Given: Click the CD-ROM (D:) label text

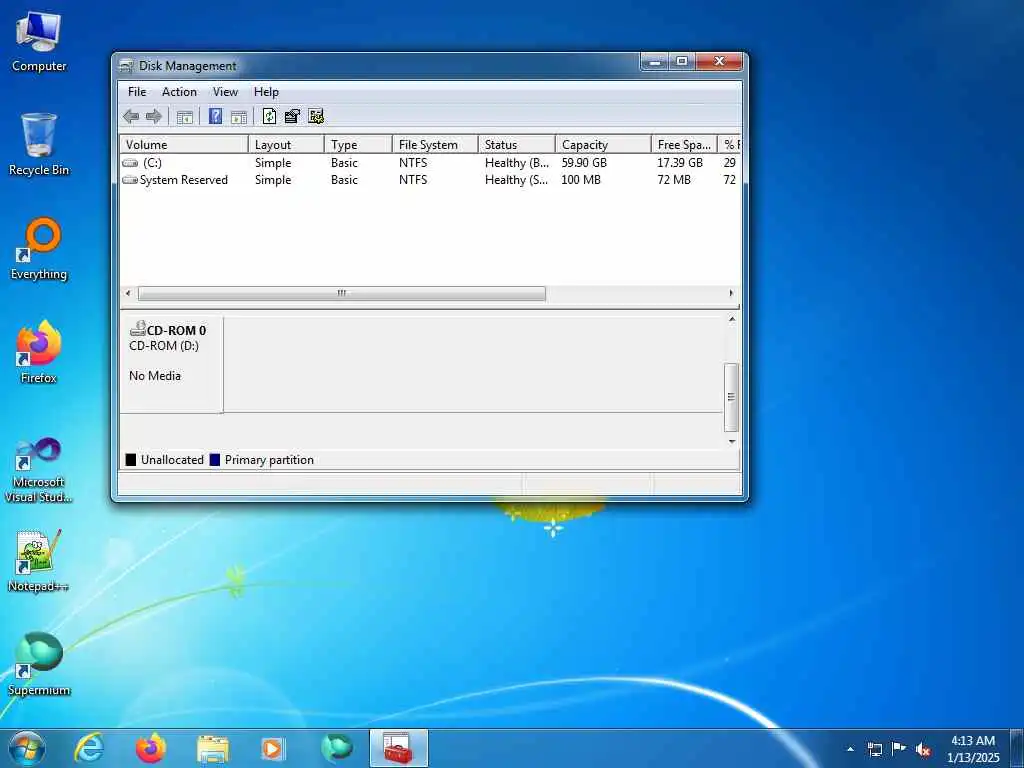Looking at the screenshot, I should (164, 345).
